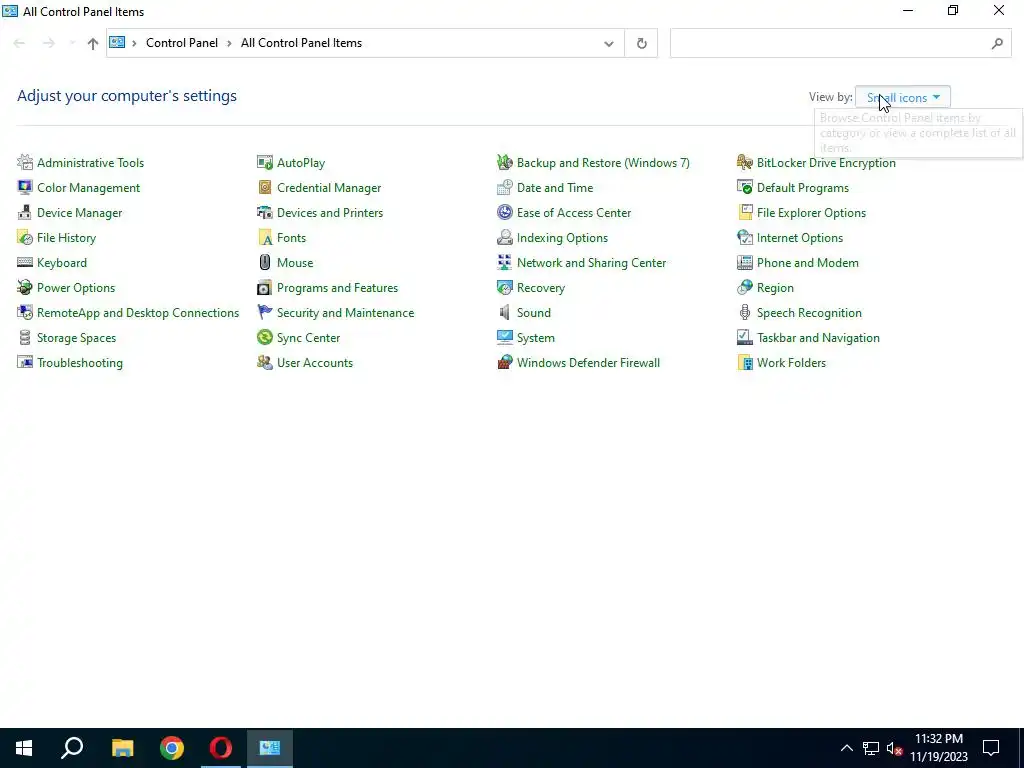Click the Speech Recognition microphone icon

pyautogui.click(x=744, y=312)
